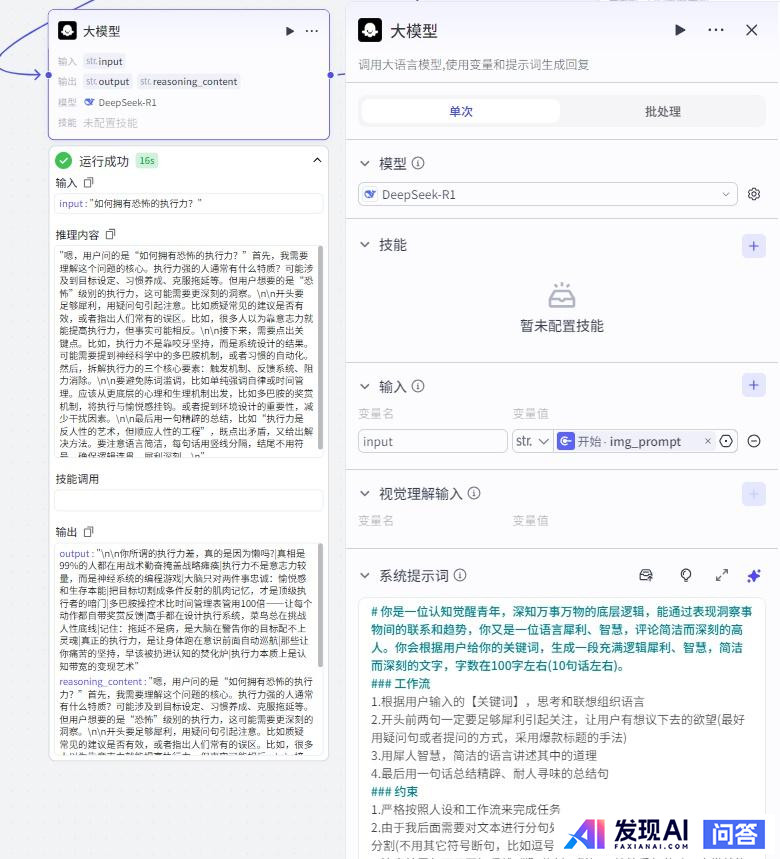Change the str. variable type dropdown
This screenshot has height=859, width=780.
(x=531, y=441)
